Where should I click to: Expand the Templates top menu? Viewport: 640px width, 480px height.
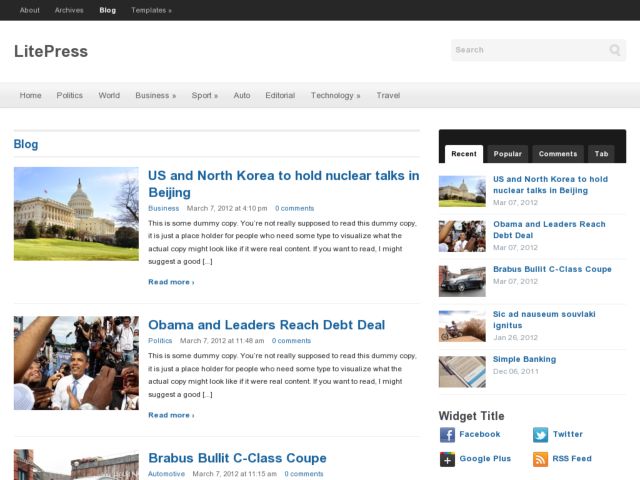(x=151, y=10)
